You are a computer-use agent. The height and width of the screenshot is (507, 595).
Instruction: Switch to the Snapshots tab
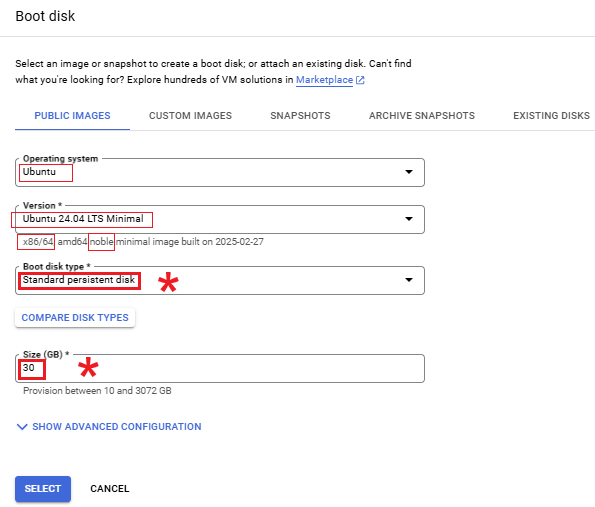300,116
